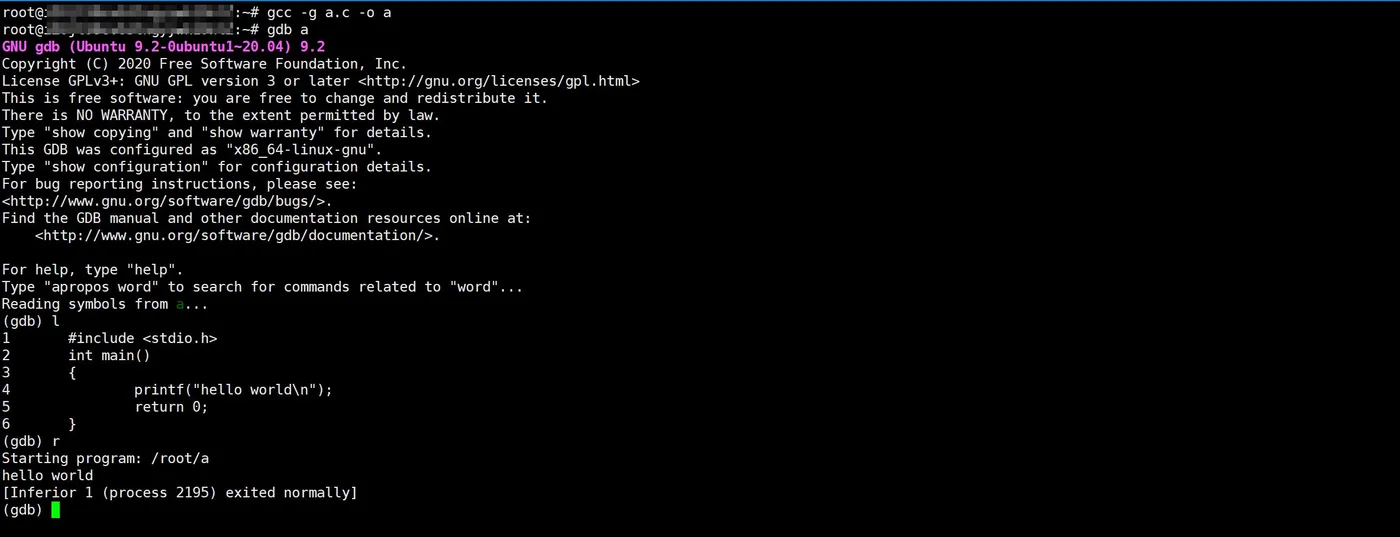
Task: Click the GNU gdb version header line
Action: [163, 47]
